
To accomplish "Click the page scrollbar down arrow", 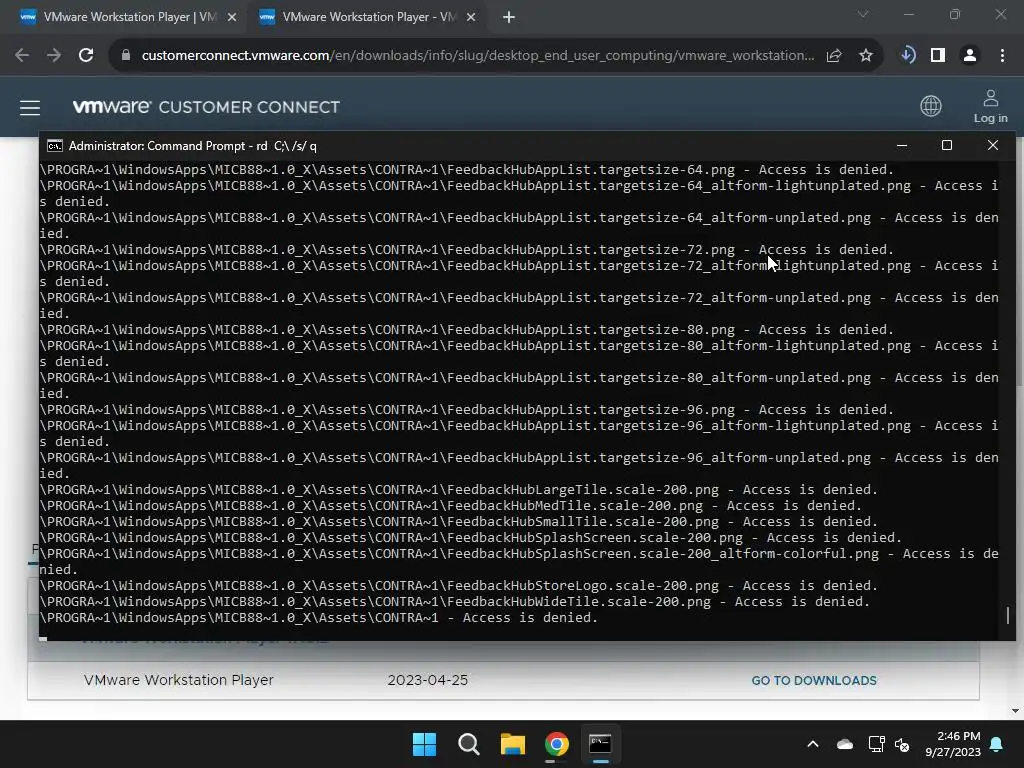I will pos(1016,711).
